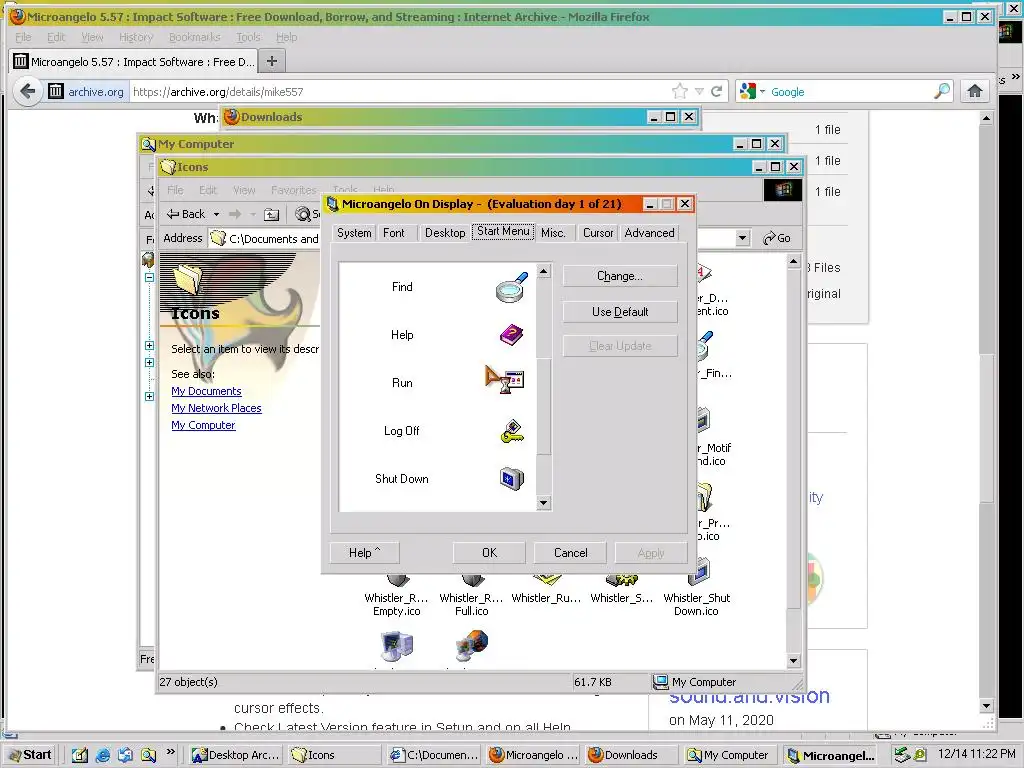
Task: Switch to the Font tab
Action: coord(394,233)
